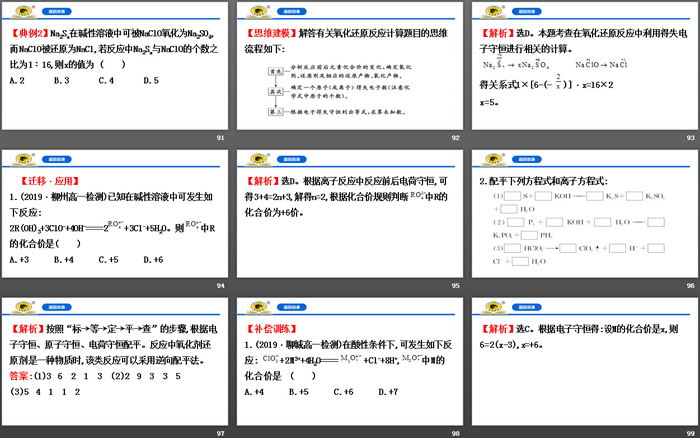This screenshot has width=700, height=438.
Task: Click the blue pill button on slide 98
Action: pyautogui.click(x=292, y=307)
